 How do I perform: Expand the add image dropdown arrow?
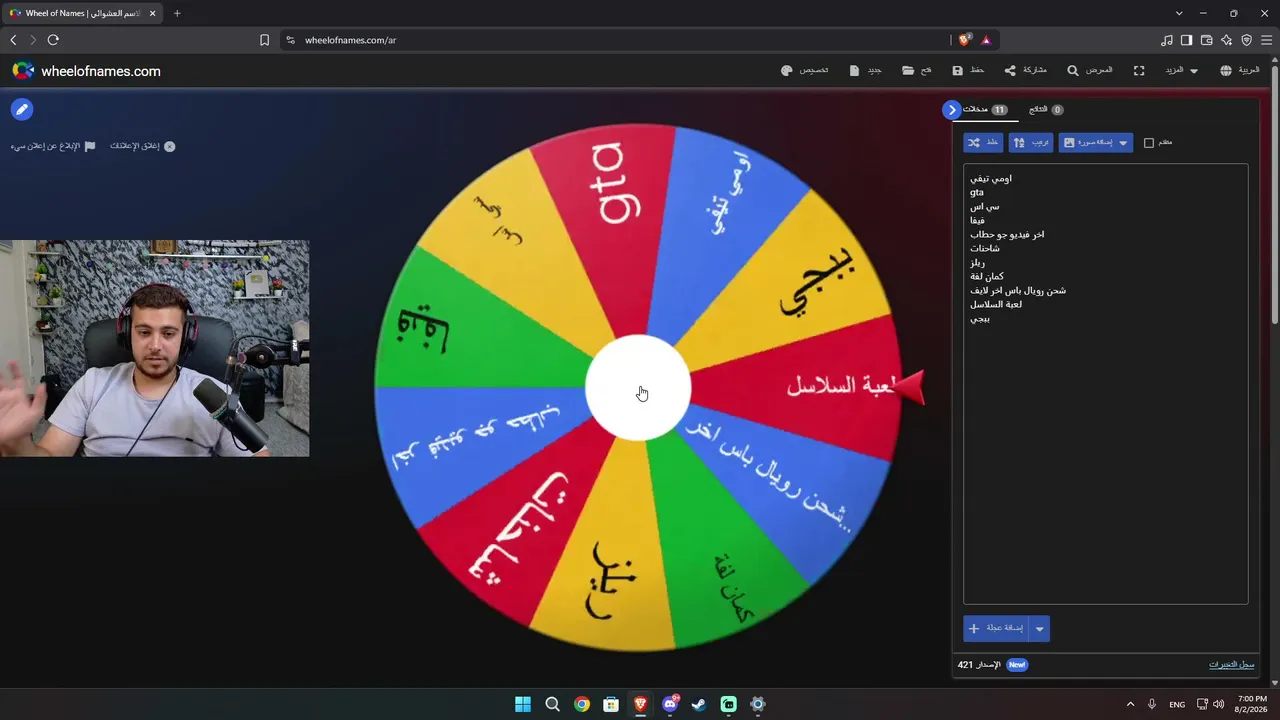click(x=1123, y=143)
